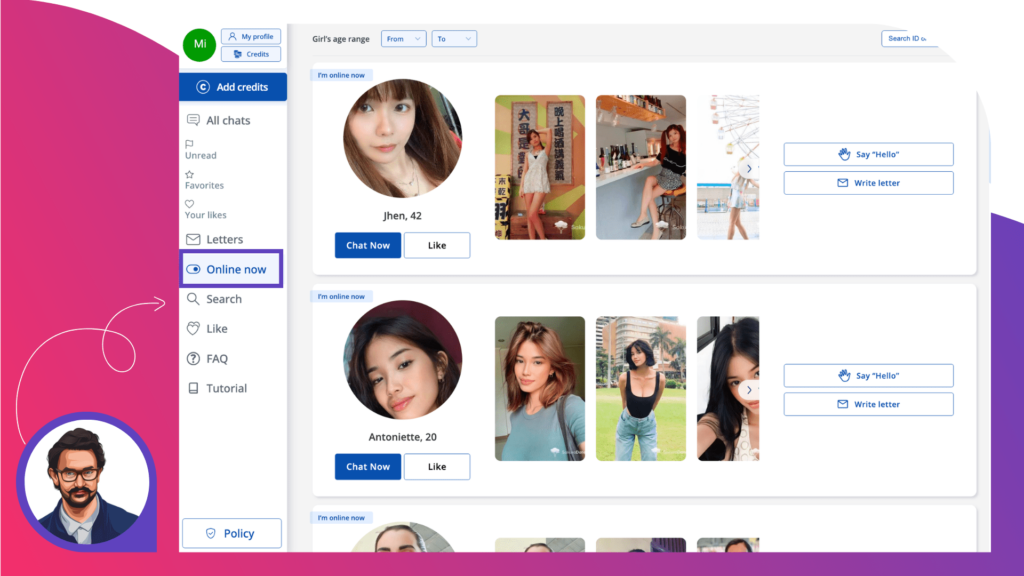Screen dimensions: 1024x576
Task: Expand the age range To dropdown
Action: tap(454, 39)
